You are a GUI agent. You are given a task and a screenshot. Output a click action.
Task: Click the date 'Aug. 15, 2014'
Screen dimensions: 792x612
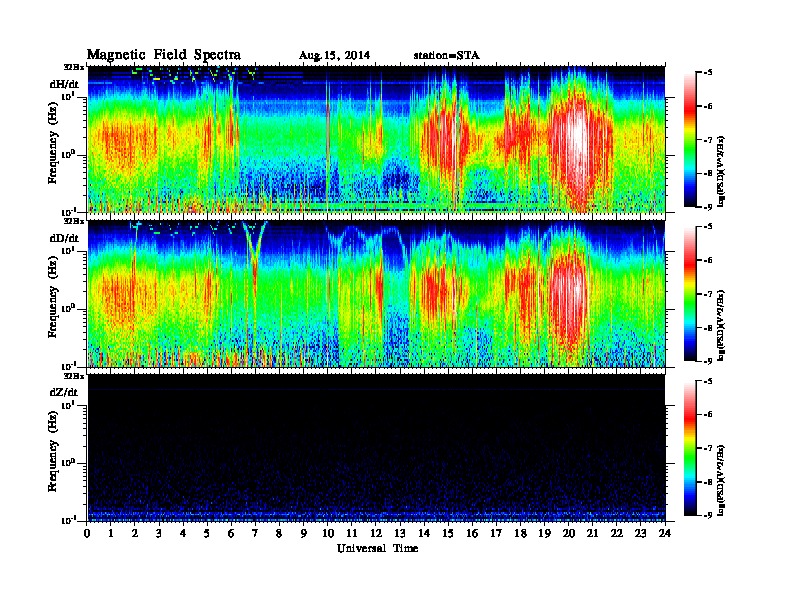(x=334, y=56)
